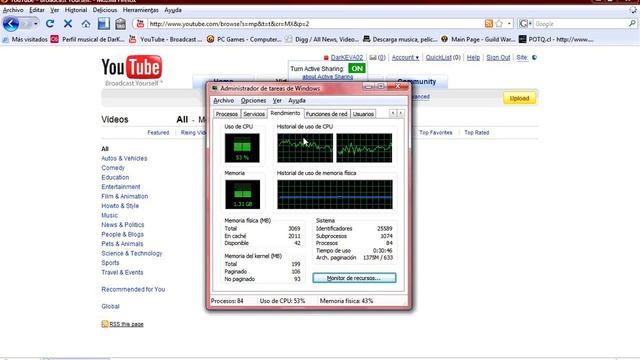Open the Google search engine dropdown
The width and height of the screenshot is (640, 360).
[525, 24]
